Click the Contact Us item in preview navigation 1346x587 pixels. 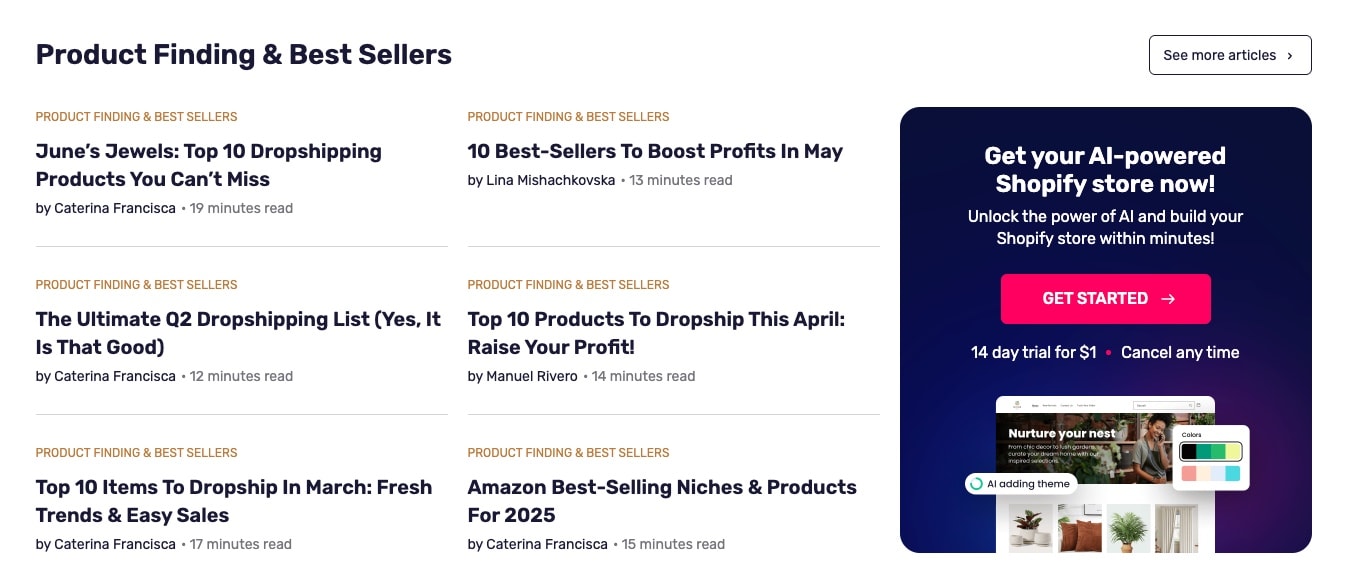pyautogui.click(x=1067, y=405)
